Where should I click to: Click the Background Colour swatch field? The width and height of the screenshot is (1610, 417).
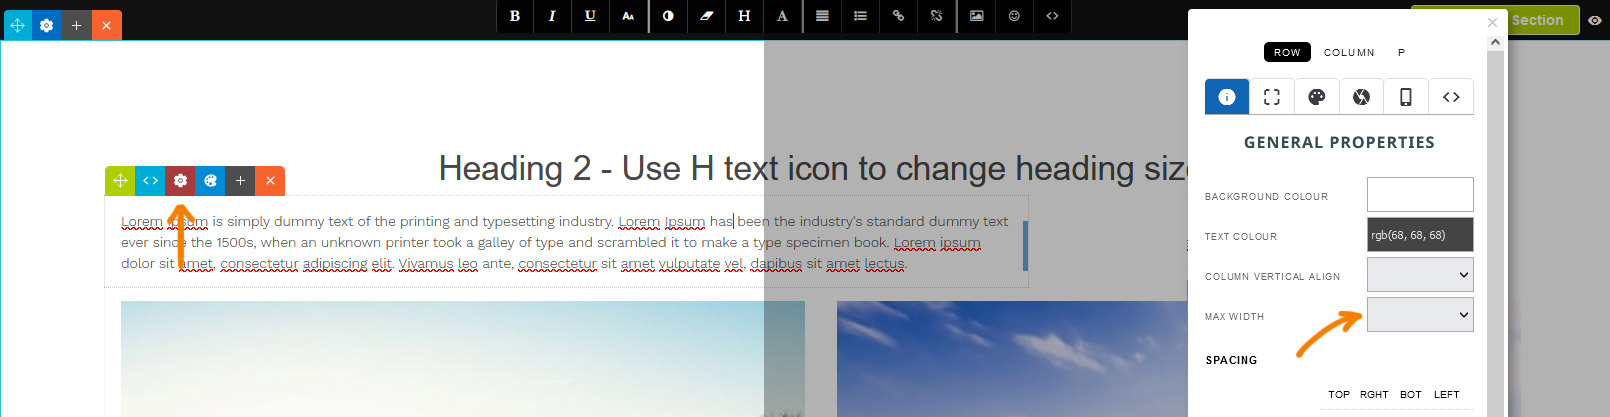click(1419, 195)
